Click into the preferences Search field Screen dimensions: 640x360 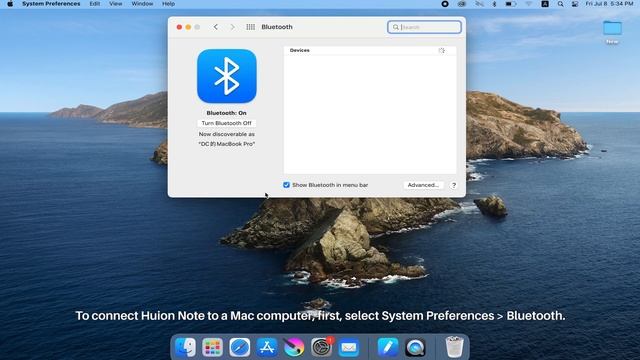pyautogui.click(x=424, y=27)
